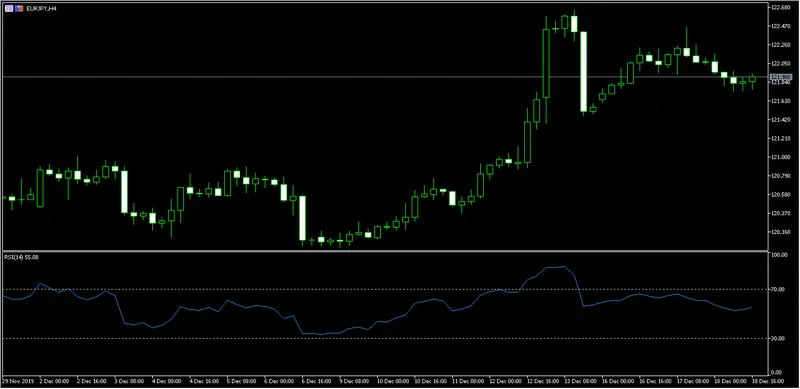Image resolution: width=800 pixels, height=389 pixels.
Task: Select the large white candle on 6 Dec 16:00
Action: coord(303,218)
